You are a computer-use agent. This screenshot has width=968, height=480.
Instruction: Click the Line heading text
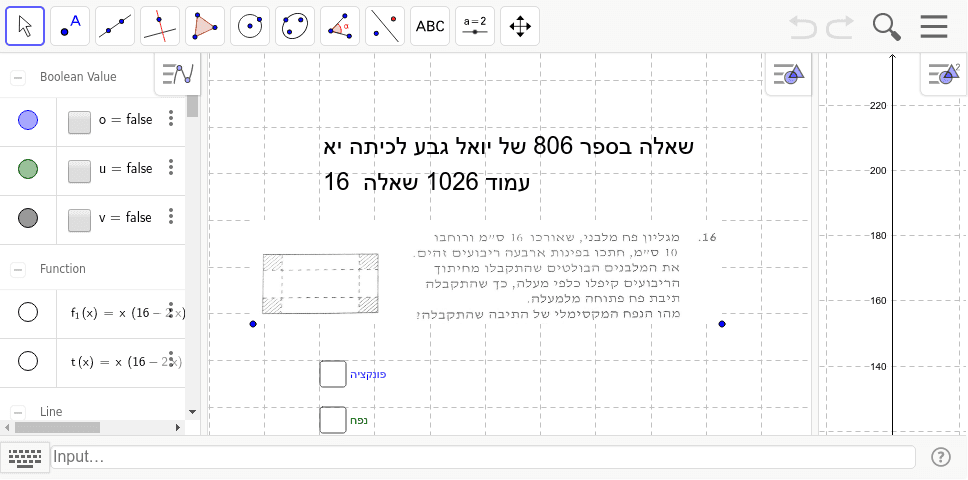pos(51,412)
